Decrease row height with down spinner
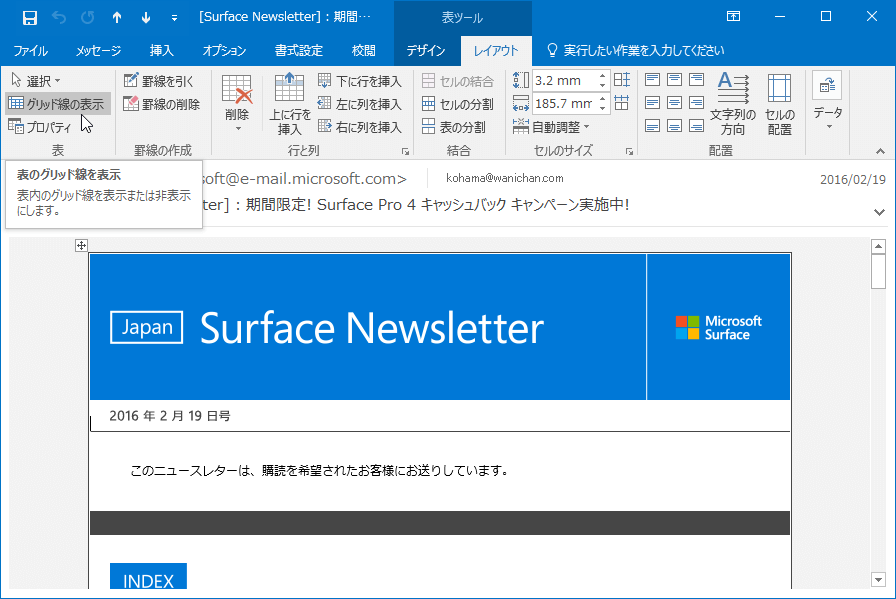This screenshot has height=599, width=896. click(x=602, y=86)
